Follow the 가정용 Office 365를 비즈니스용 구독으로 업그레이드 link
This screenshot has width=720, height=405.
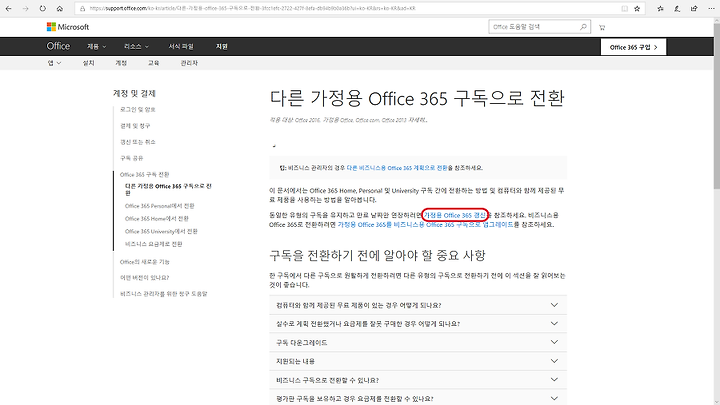(x=425, y=225)
